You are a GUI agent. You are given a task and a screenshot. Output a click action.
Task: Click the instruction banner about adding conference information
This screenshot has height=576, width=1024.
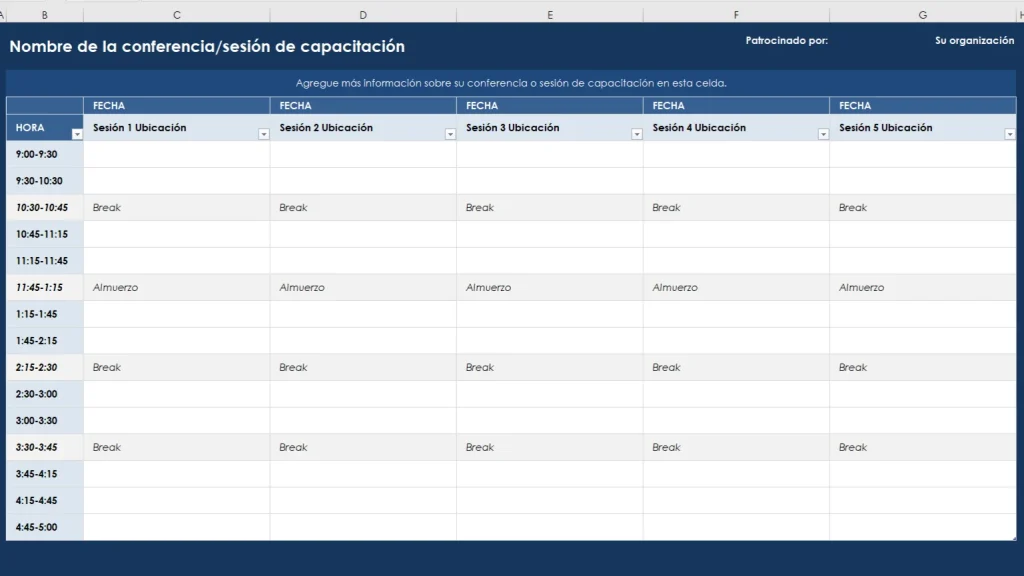(x=510, y=84)
